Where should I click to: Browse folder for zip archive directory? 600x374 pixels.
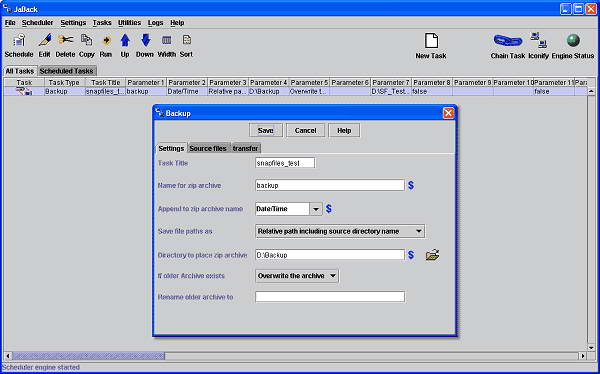pos(432,255)
